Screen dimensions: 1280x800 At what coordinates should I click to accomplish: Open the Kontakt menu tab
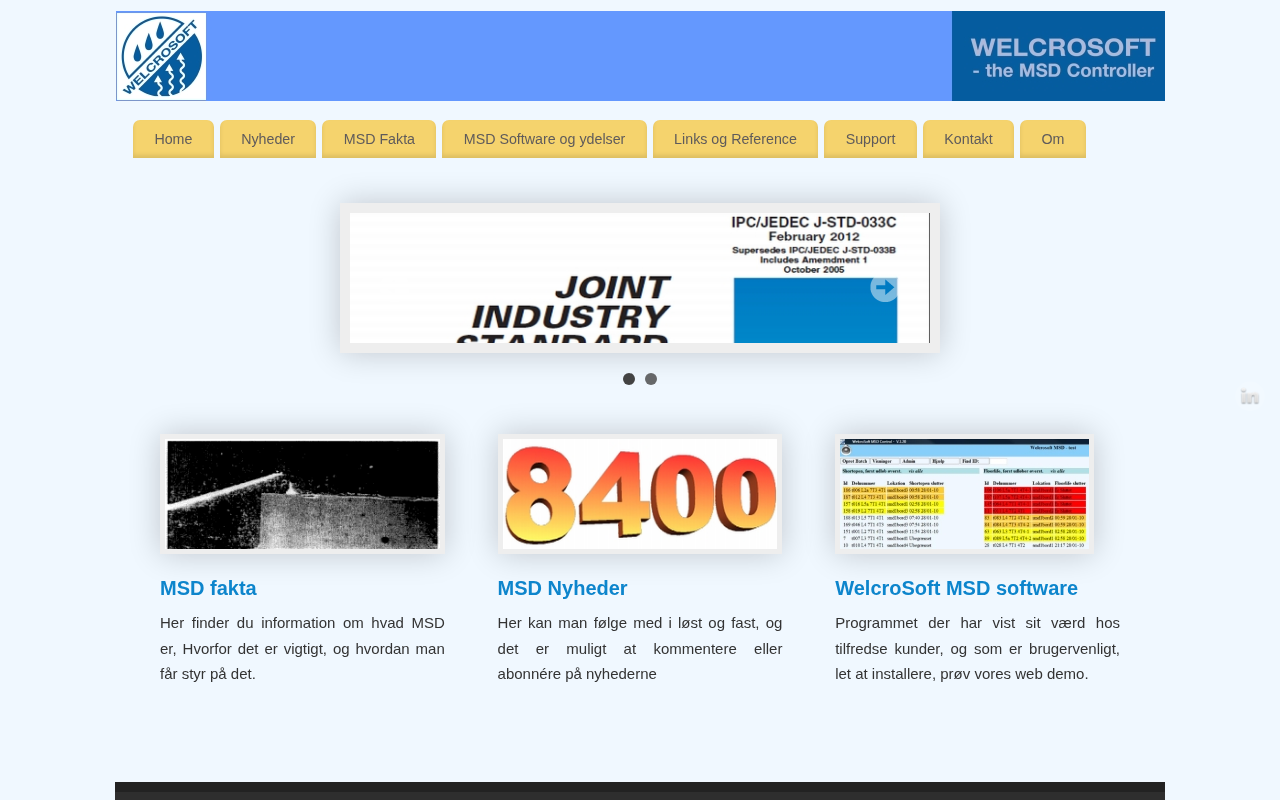point(968,139)
